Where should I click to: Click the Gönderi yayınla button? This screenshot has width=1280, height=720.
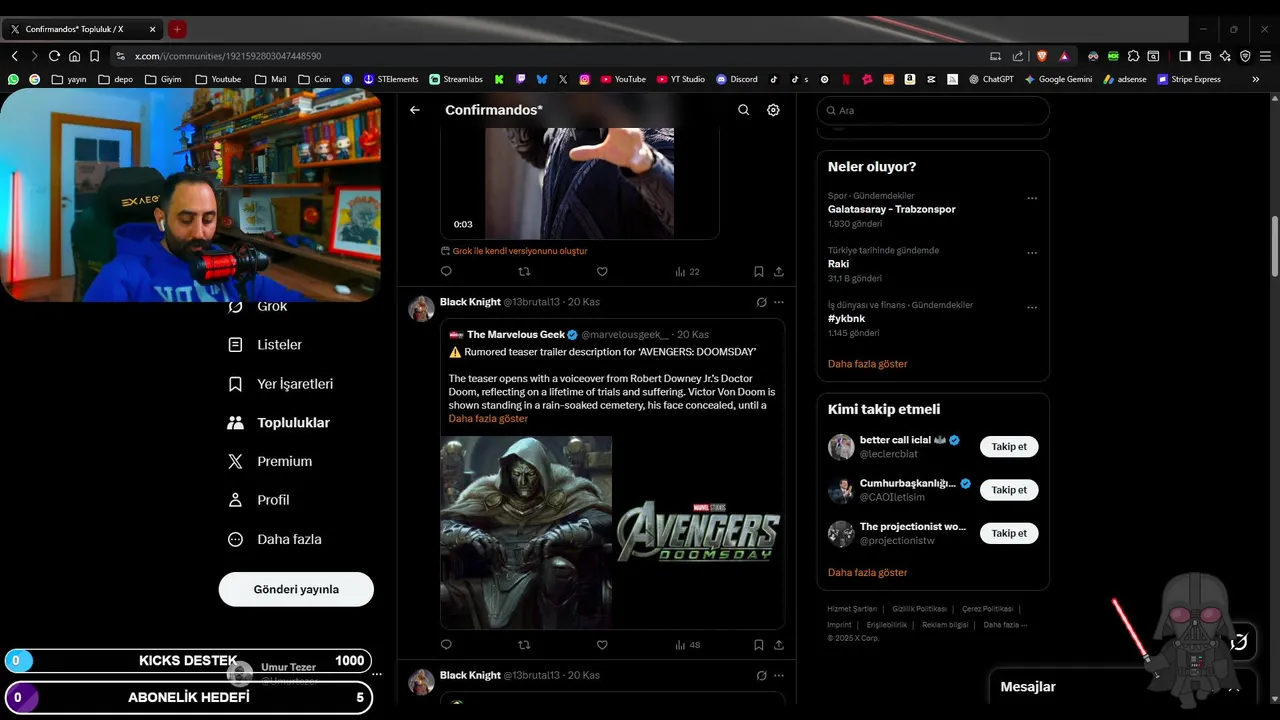point(296,589)
